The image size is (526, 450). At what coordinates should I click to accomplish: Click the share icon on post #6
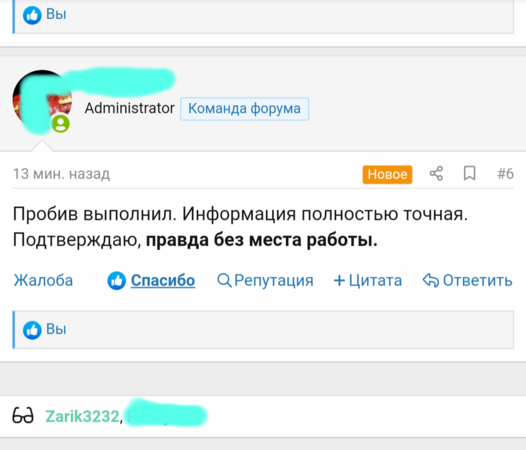[x=436, y=174]
